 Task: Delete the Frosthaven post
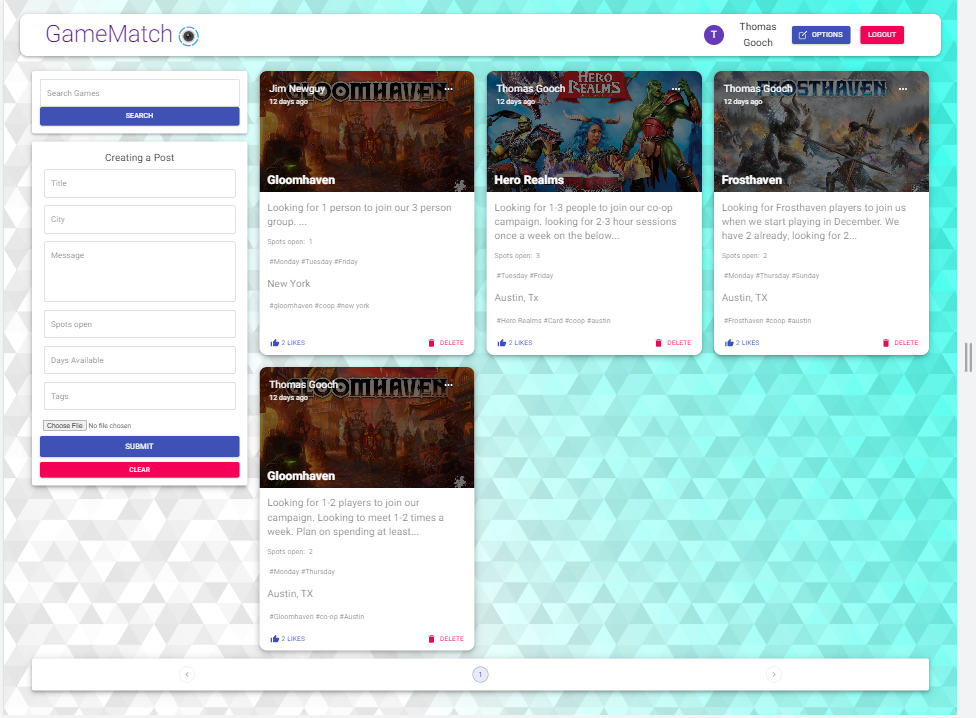(x=900, y=343)
